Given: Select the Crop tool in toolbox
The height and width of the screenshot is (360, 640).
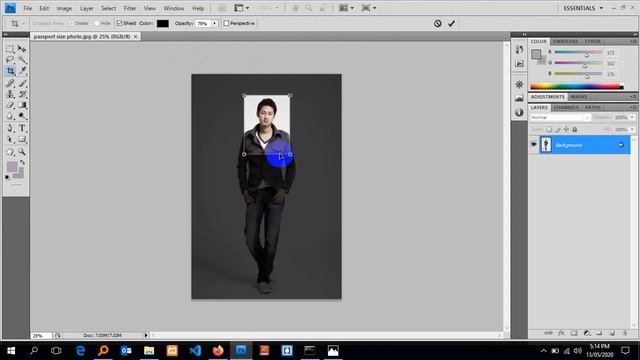Looking at the screenshot, I should tap(10, 71).
